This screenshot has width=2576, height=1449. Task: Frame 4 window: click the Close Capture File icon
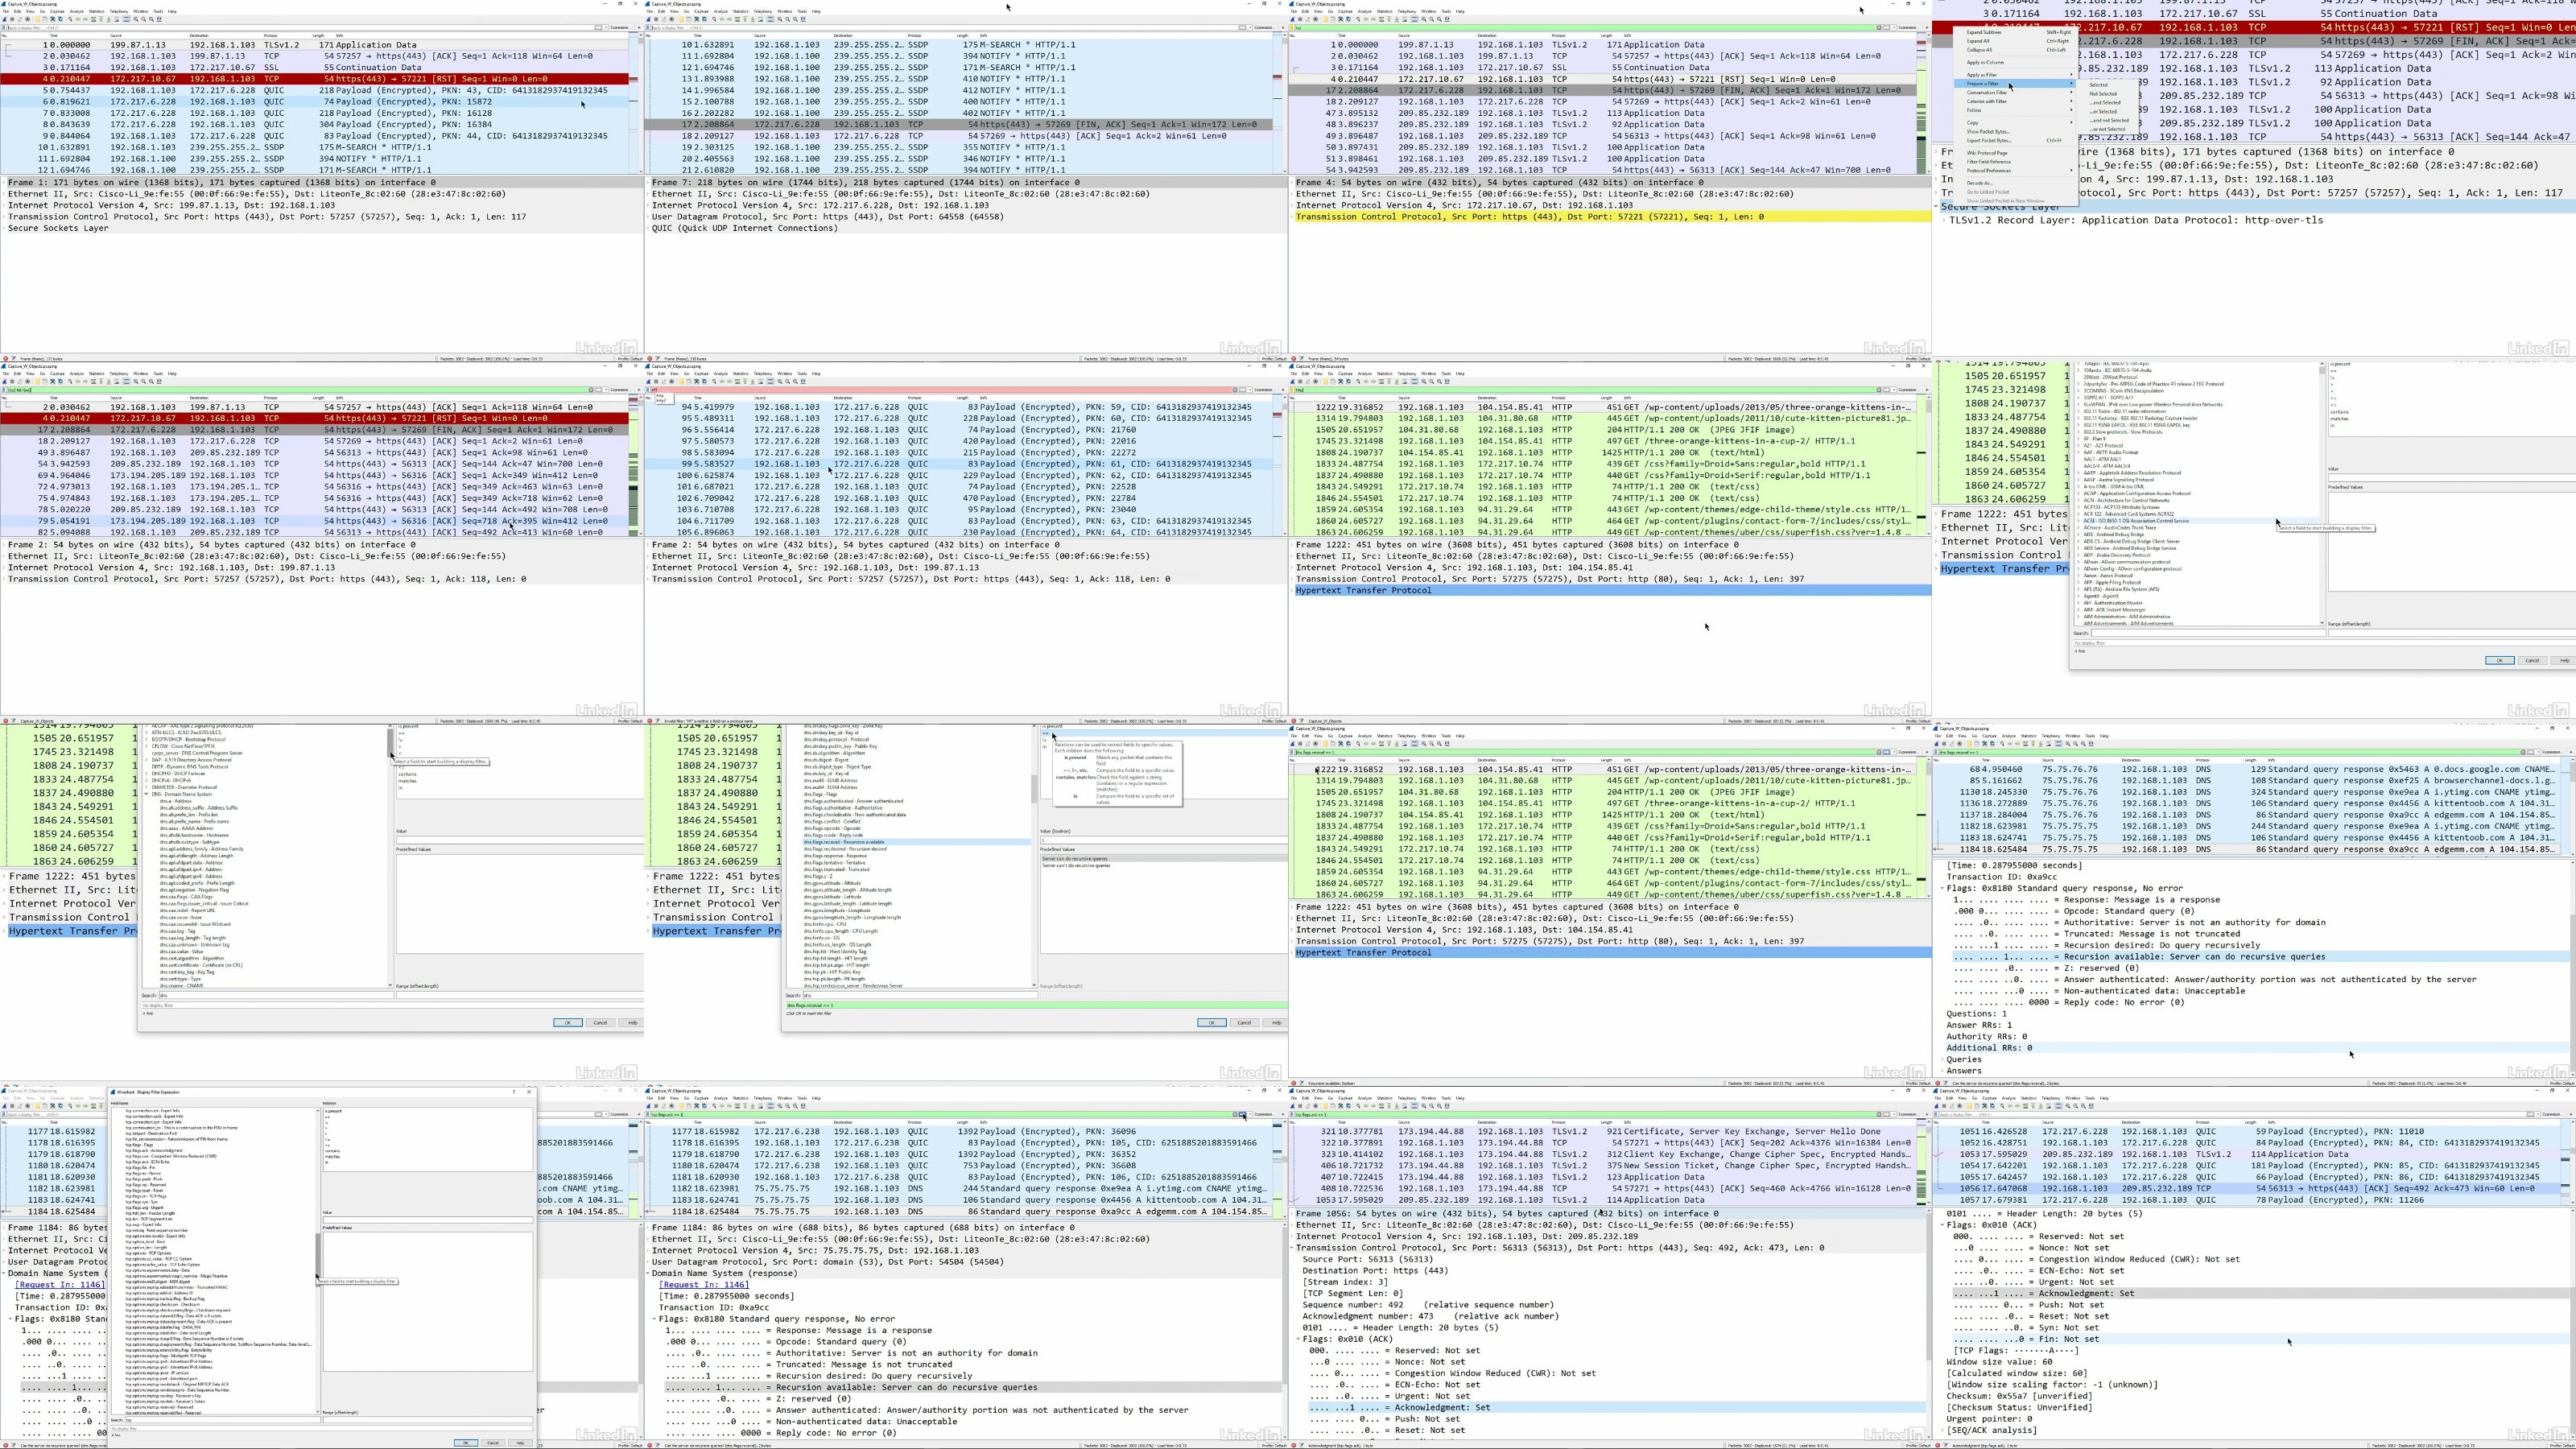(x=1341, y=19)
